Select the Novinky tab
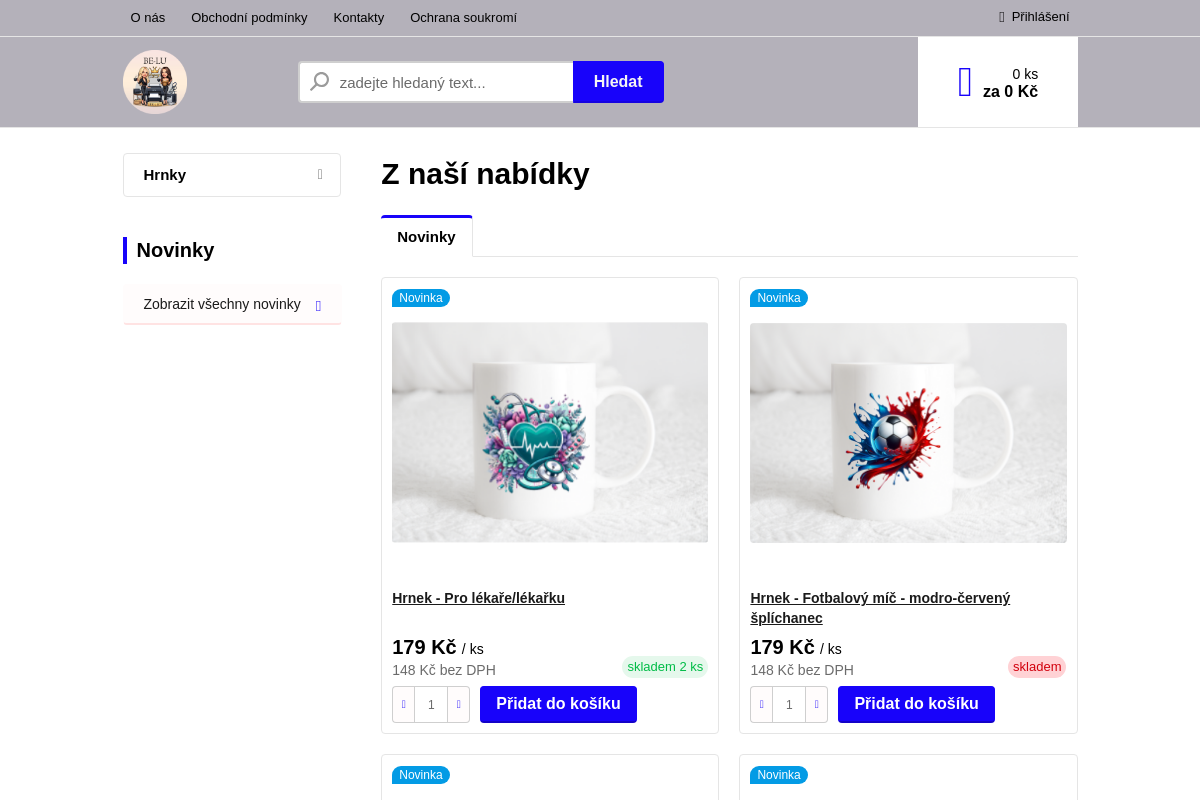 pos(426,236)
